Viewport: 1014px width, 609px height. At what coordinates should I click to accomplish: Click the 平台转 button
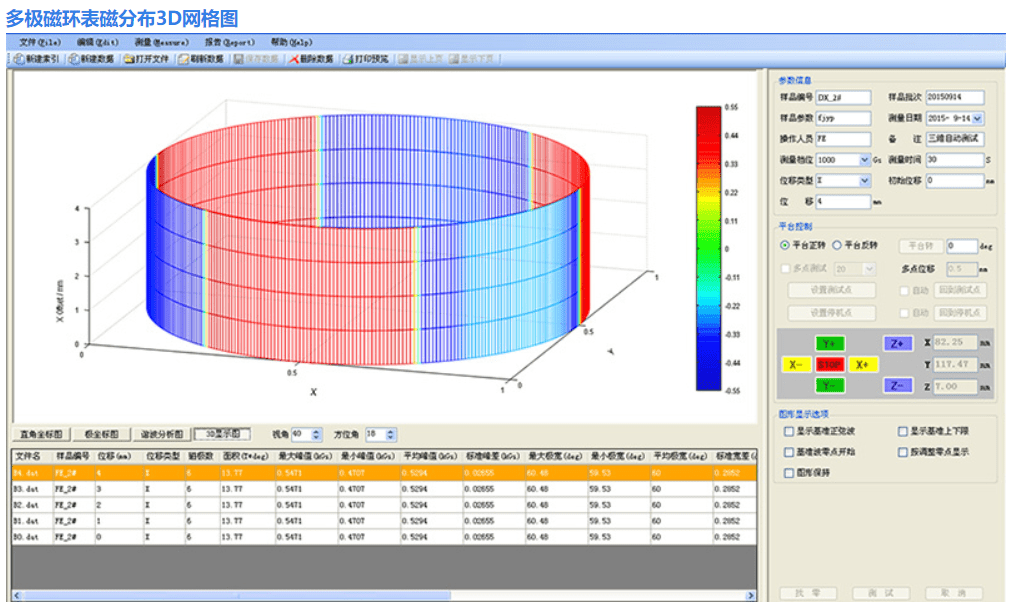920,246
